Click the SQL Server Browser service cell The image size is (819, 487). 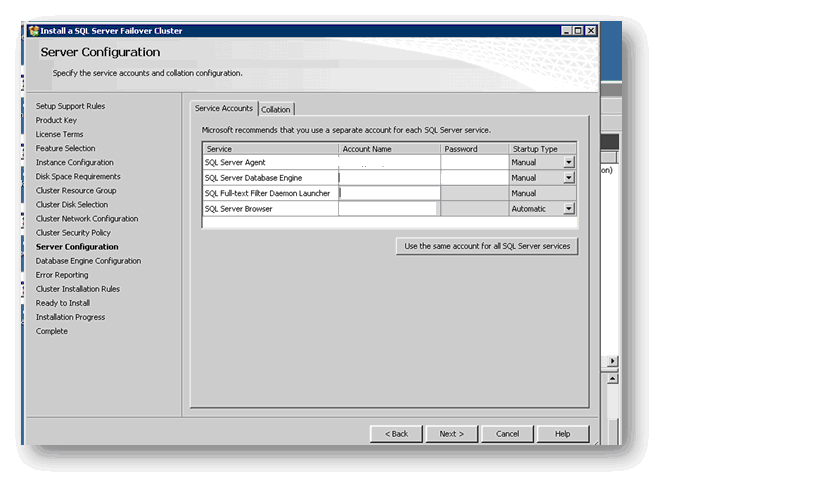point(271,208)
